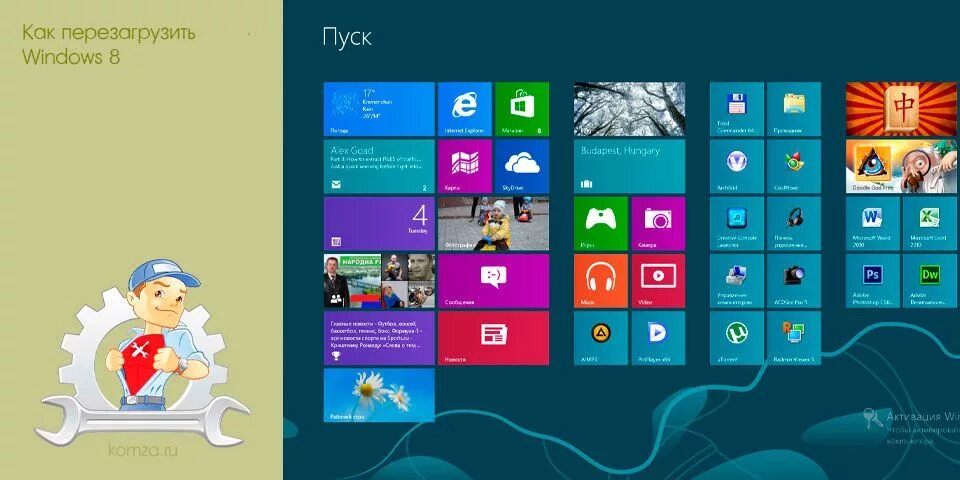The width and height of the screenshot is (960, 480).
Task: Launch the AIMP3 tile
Action: tap(601, 338)
